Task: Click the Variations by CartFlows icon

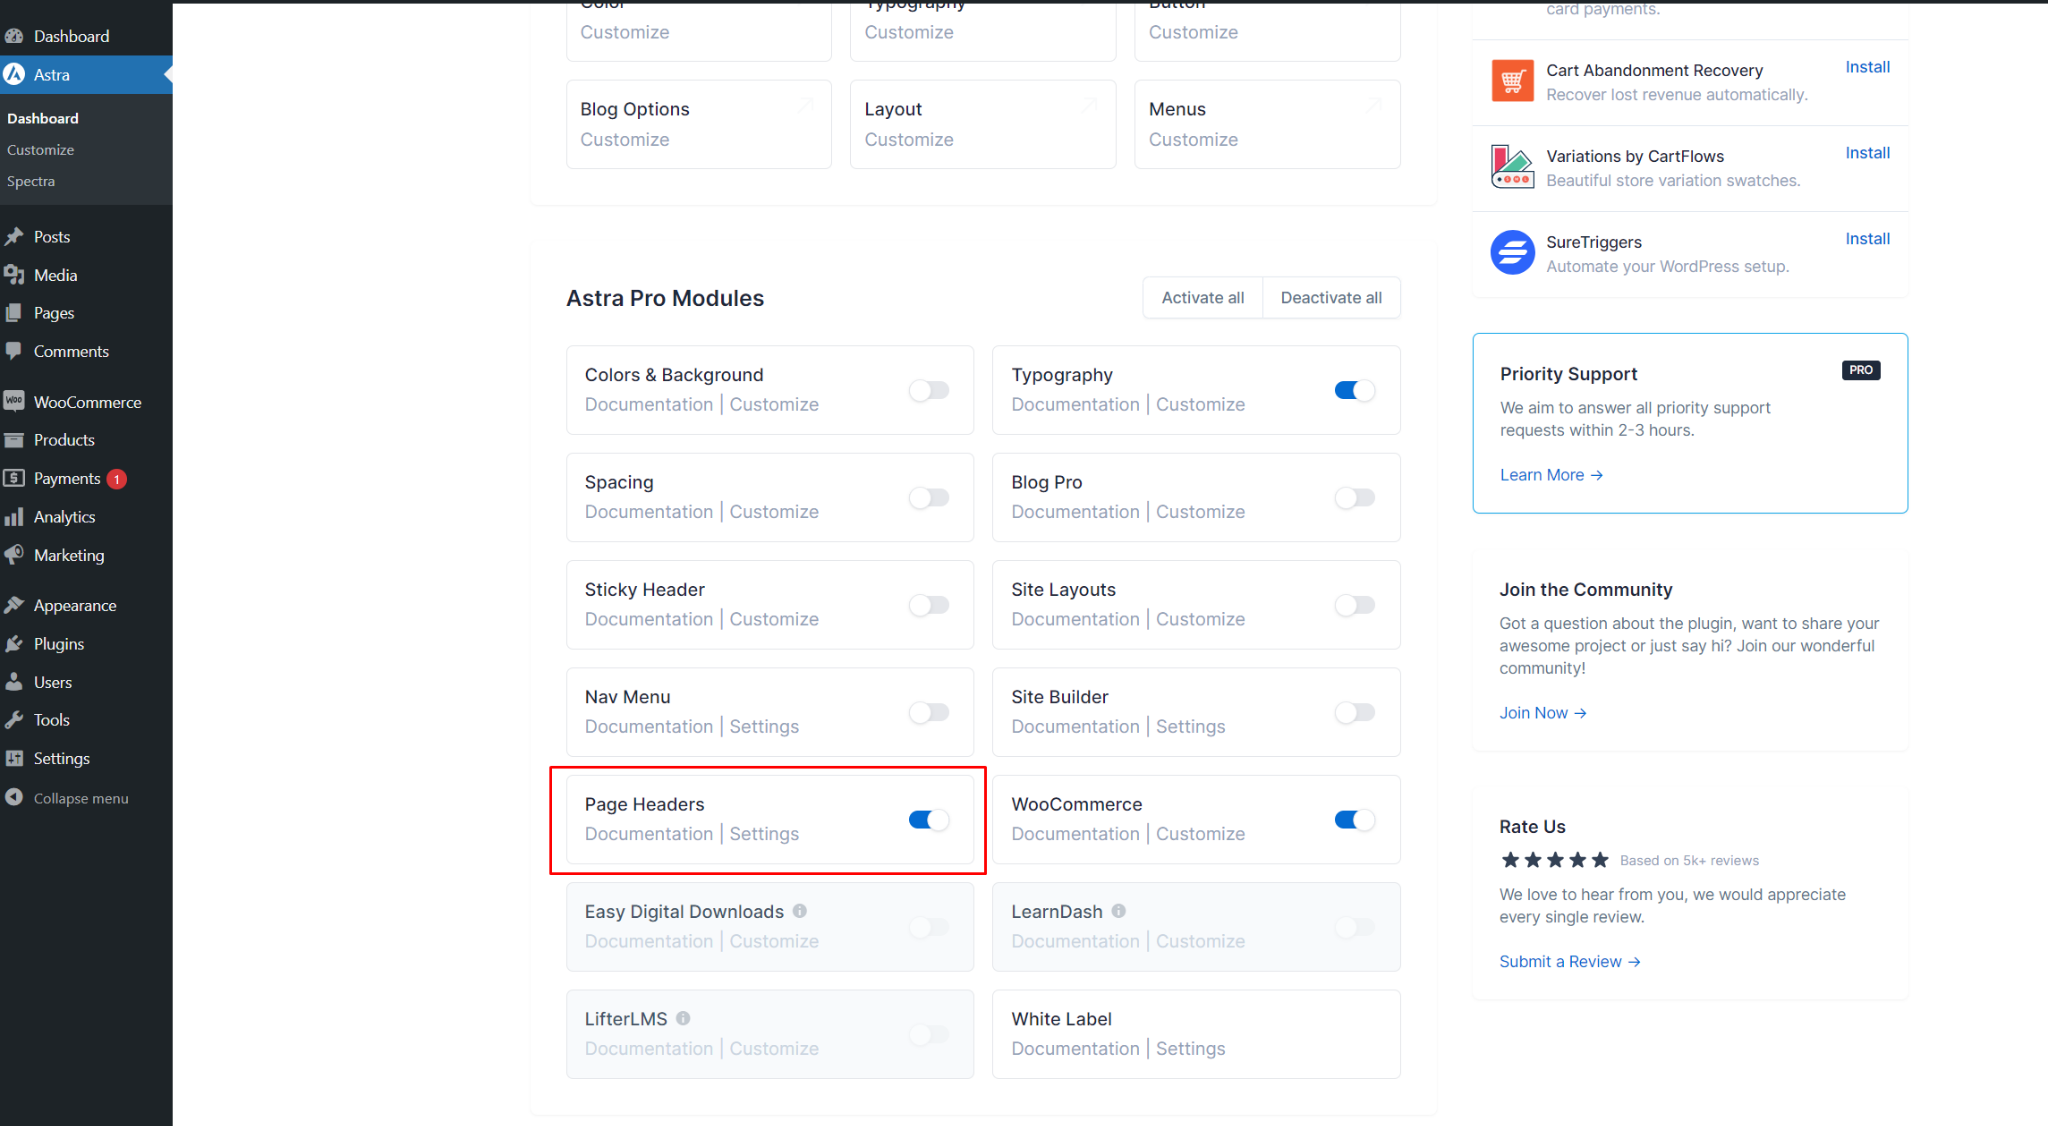Action: [x=1512, y=167]
